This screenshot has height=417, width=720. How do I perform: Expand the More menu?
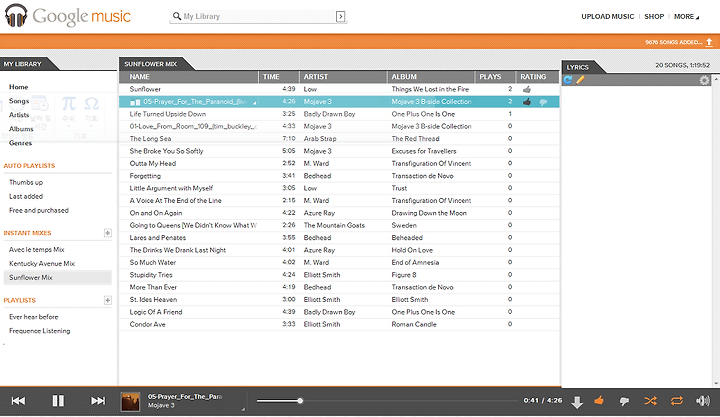pyautogui.click(x=686, y=17)
